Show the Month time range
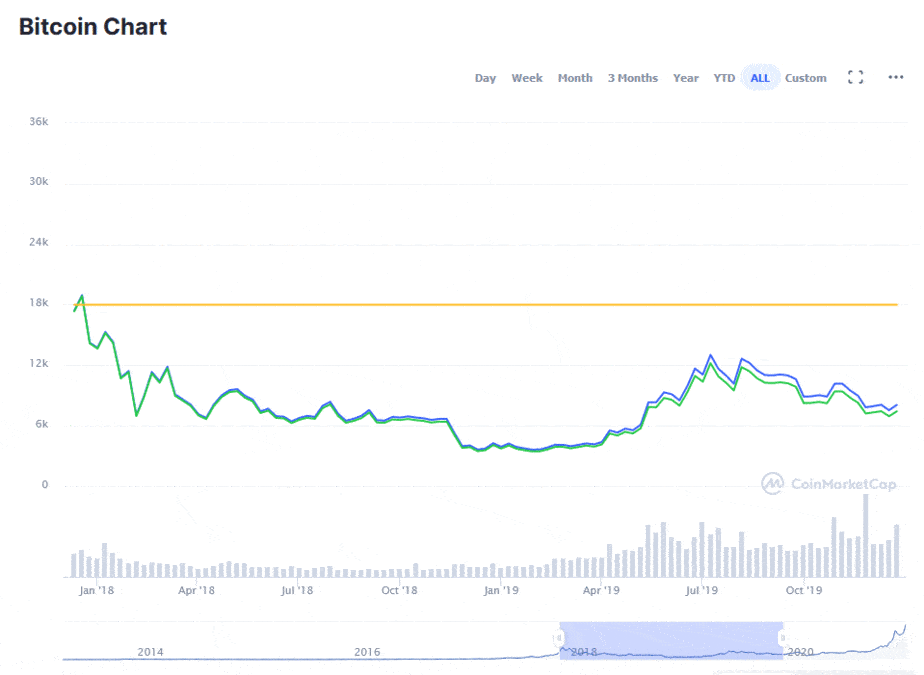The width and height of the screenshot is (924, 675). (x=575, y=78)
